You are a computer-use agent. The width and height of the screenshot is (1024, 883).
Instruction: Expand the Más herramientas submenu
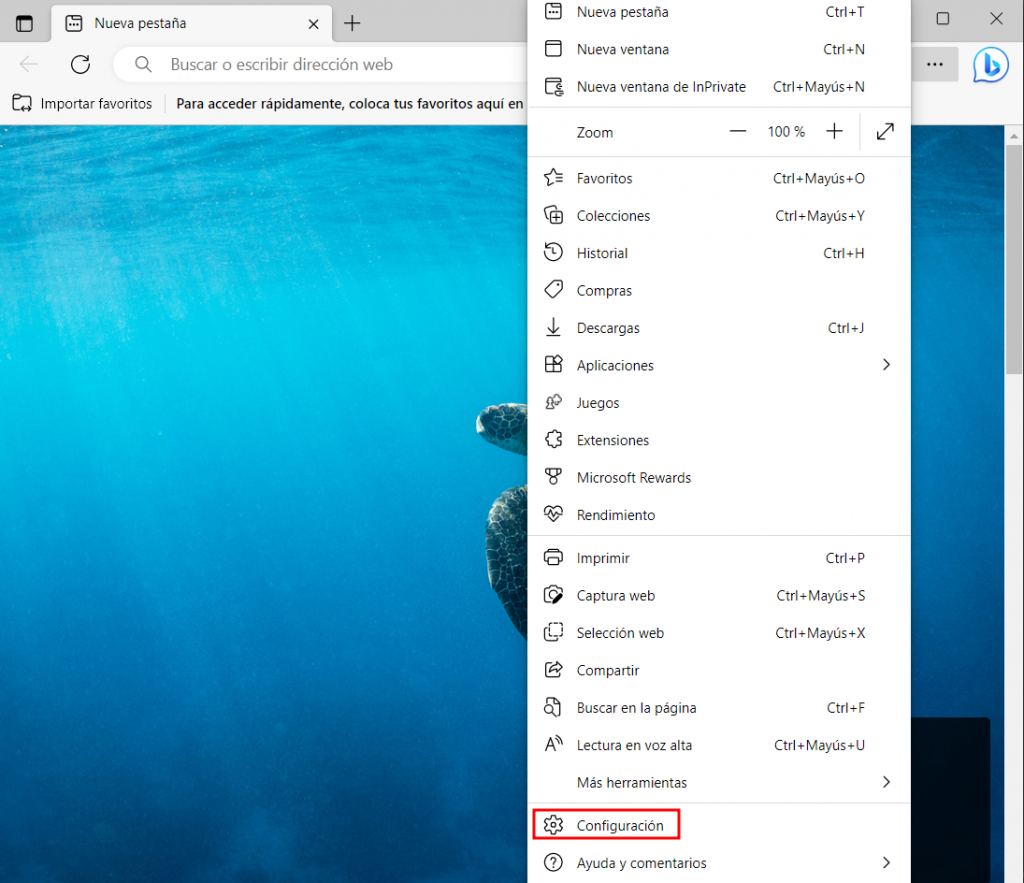pyautogui.click(x=885, y=782)
